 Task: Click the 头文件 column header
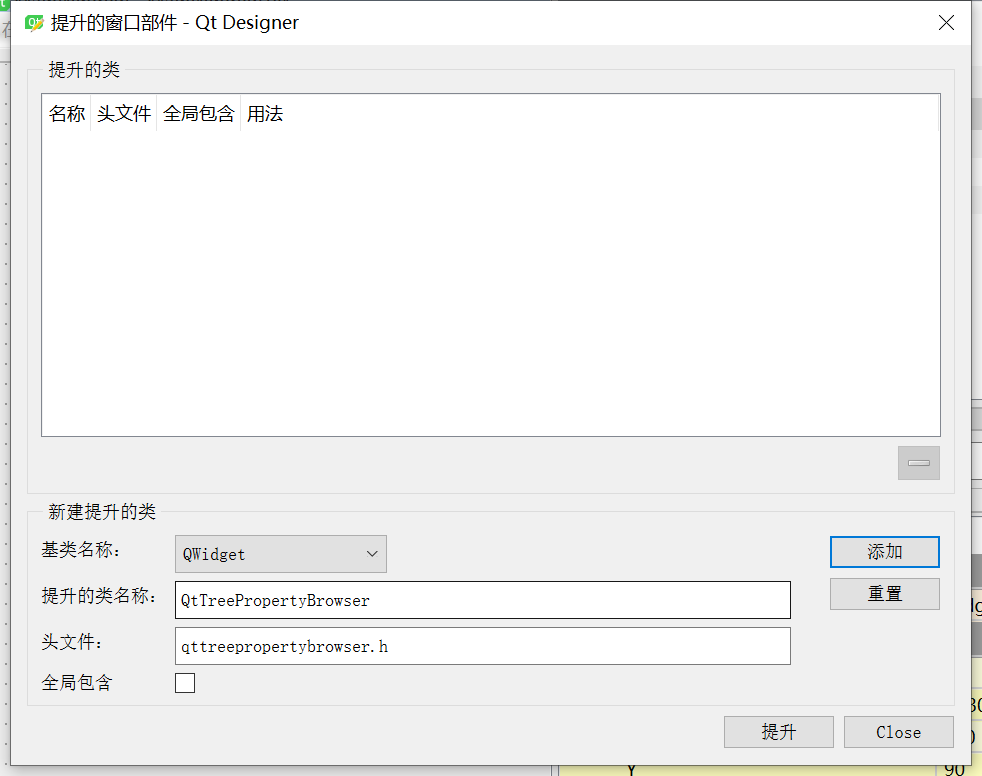coord(122,113)
